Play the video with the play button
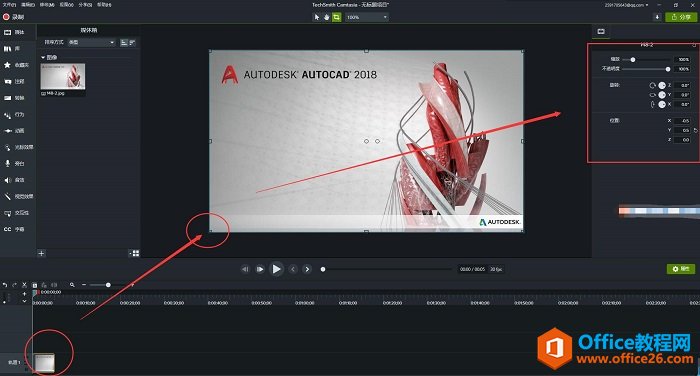The height and width of the screenshot is (376, 700). 277,269
